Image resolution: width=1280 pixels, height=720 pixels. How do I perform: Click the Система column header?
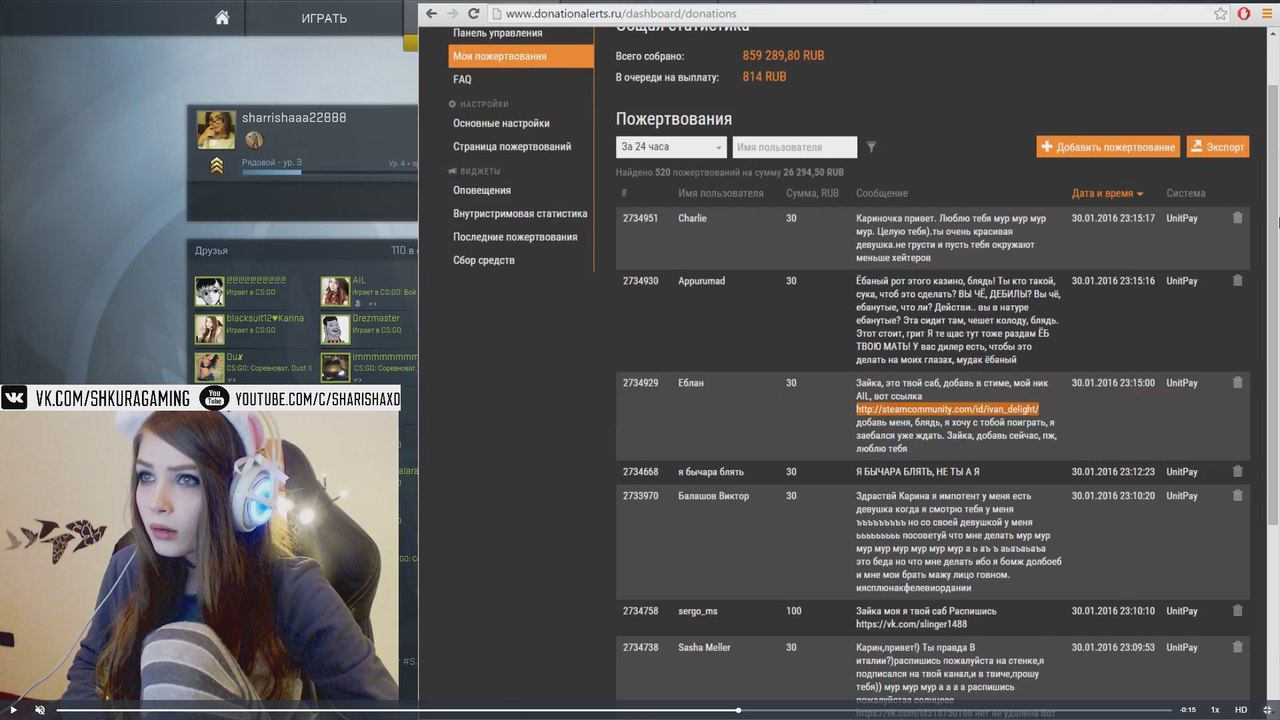click(x=1186, y=193)
